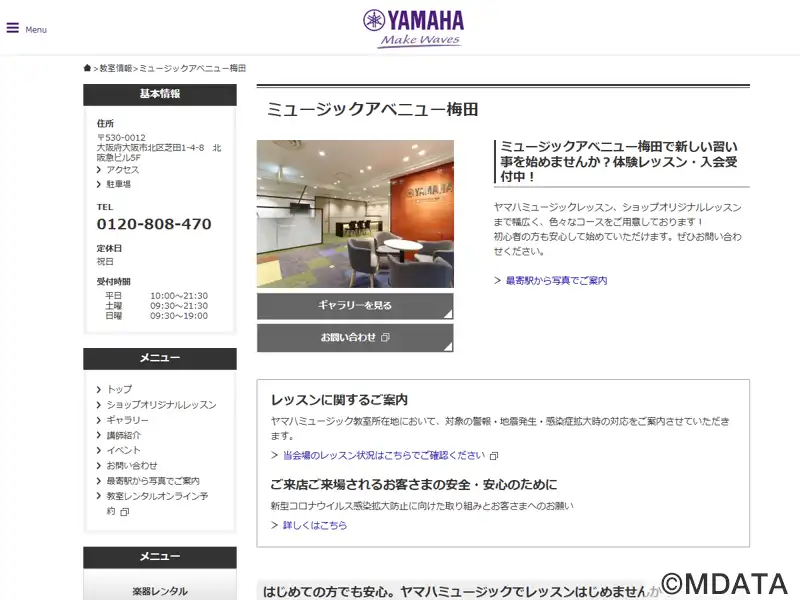
Task: Click chevron beside アクセス
Action: [x=99, y=170]
